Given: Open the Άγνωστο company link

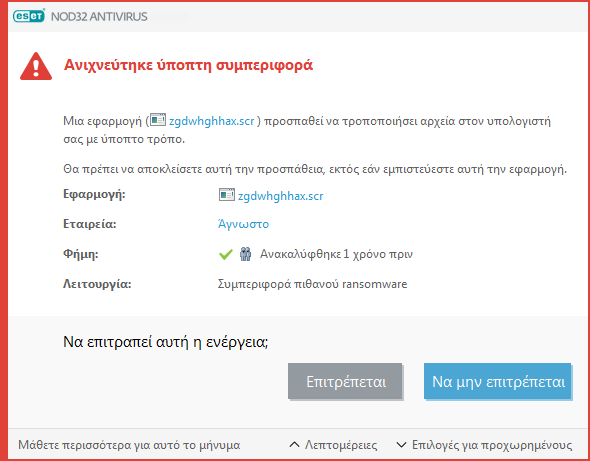Looking at the screenshot, I should pyautogui.click(x=243, y=224).
